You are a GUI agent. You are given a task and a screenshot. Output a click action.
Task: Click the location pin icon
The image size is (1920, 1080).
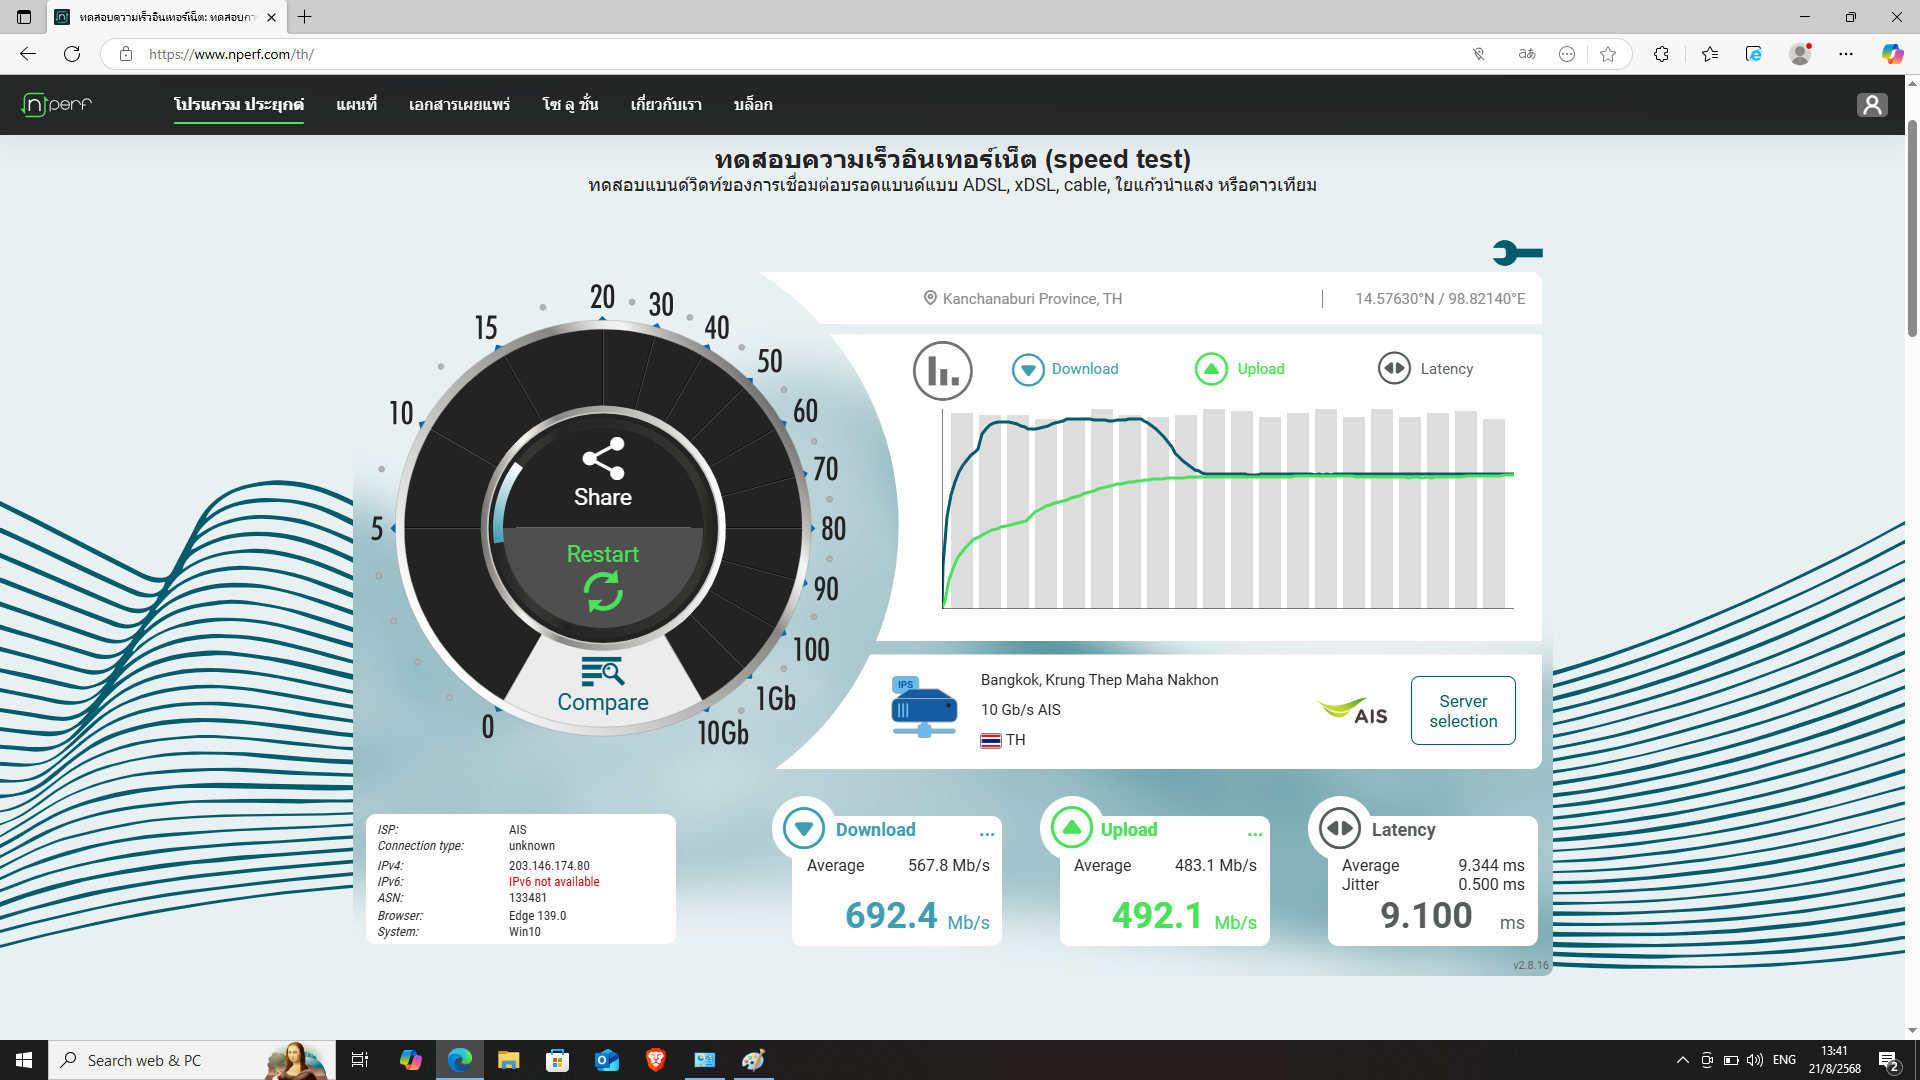[x=930, y=298]
